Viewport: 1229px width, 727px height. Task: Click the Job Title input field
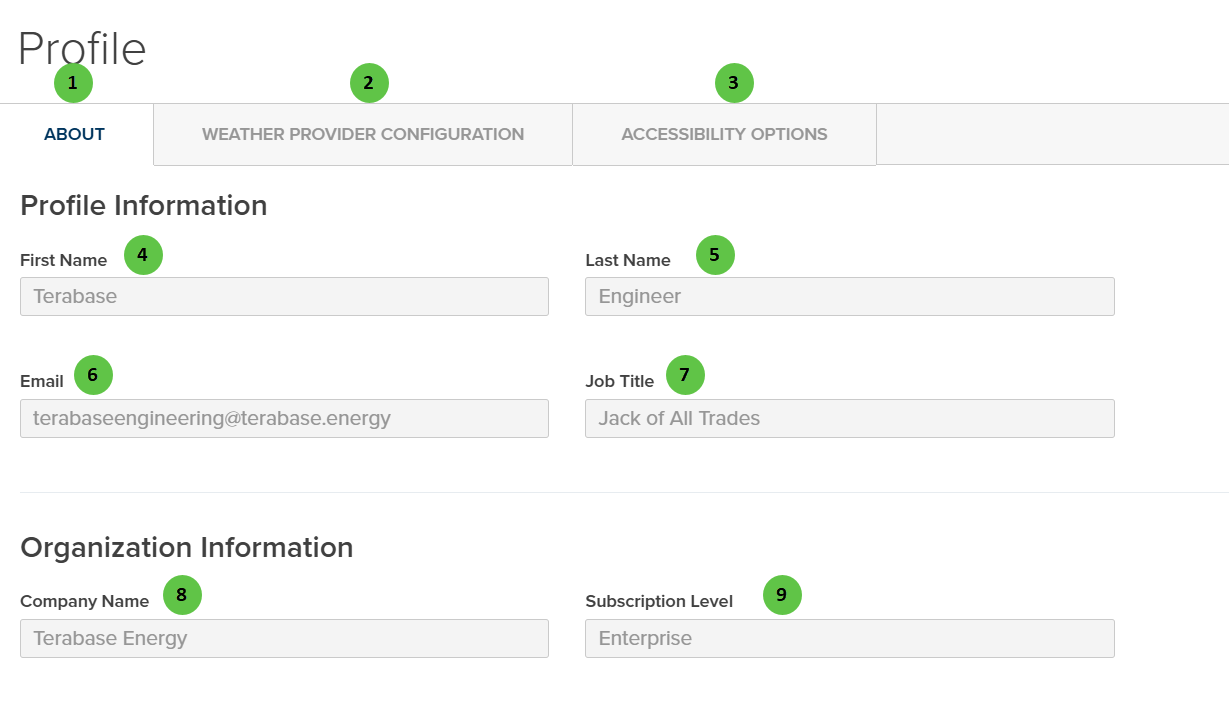click(849, 419)
